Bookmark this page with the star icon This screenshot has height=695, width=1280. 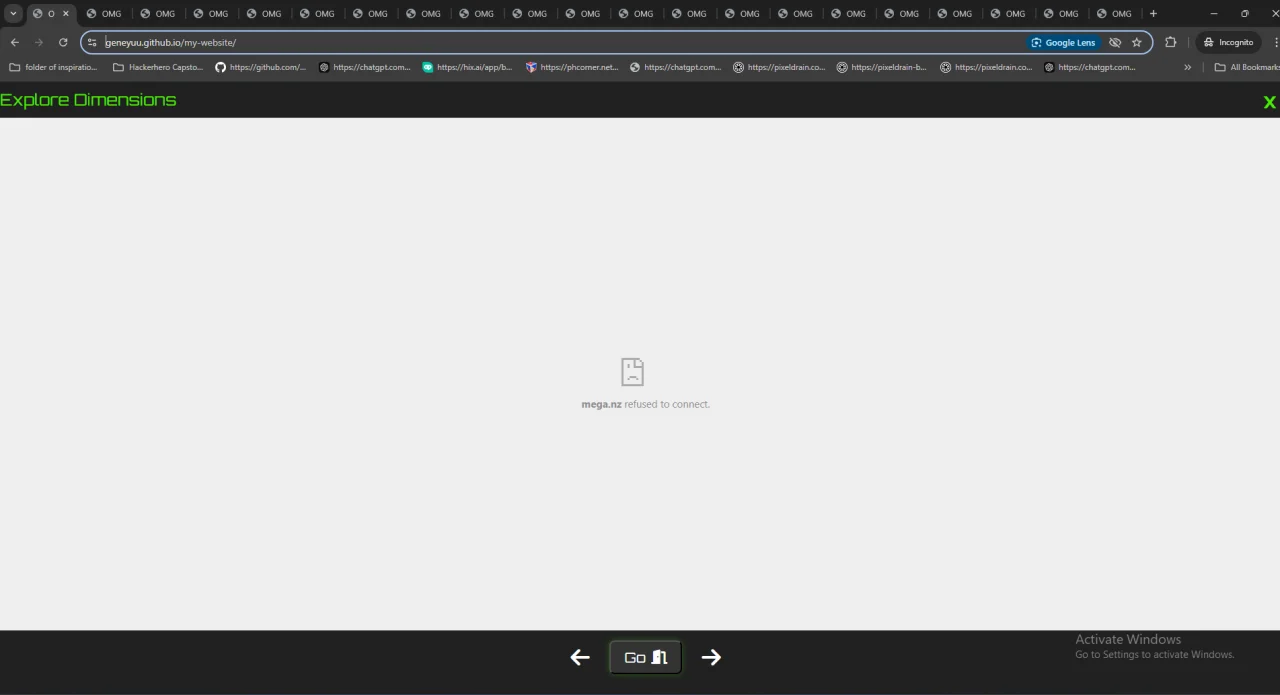click(x=1137, y=42)
